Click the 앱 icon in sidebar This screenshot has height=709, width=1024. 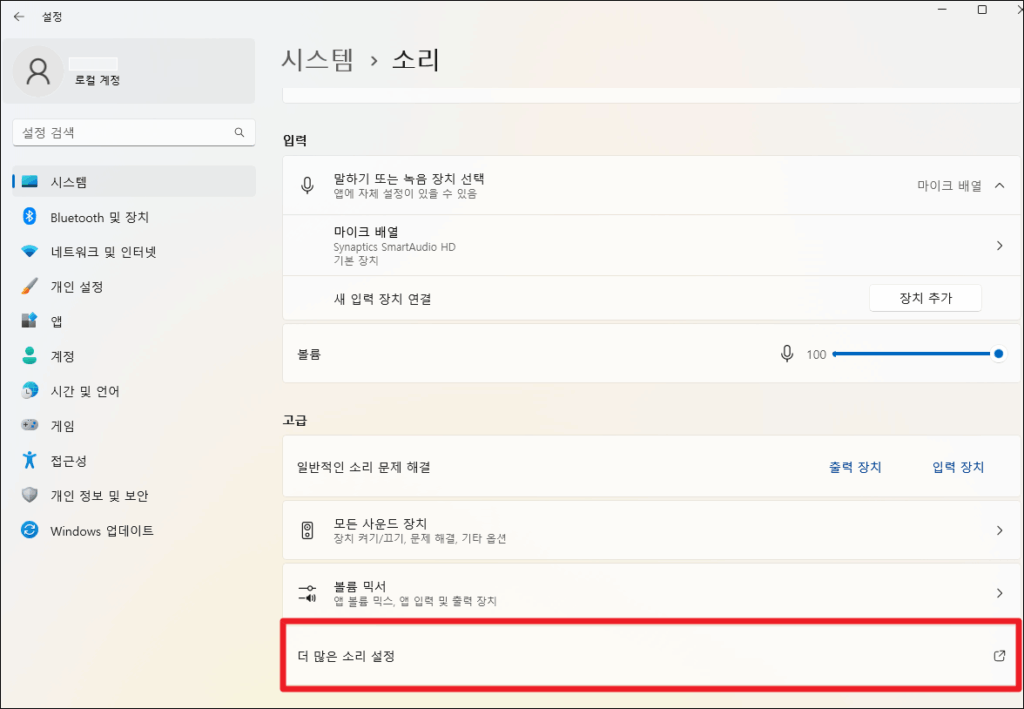click(29, 321)
